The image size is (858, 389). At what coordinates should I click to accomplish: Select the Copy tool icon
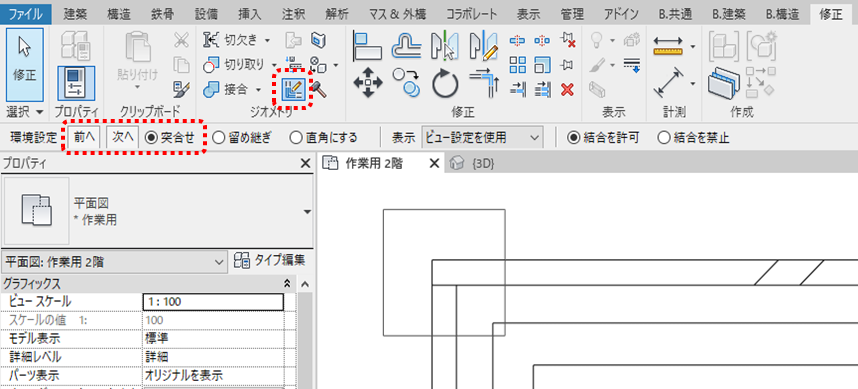tap(406, 83)
